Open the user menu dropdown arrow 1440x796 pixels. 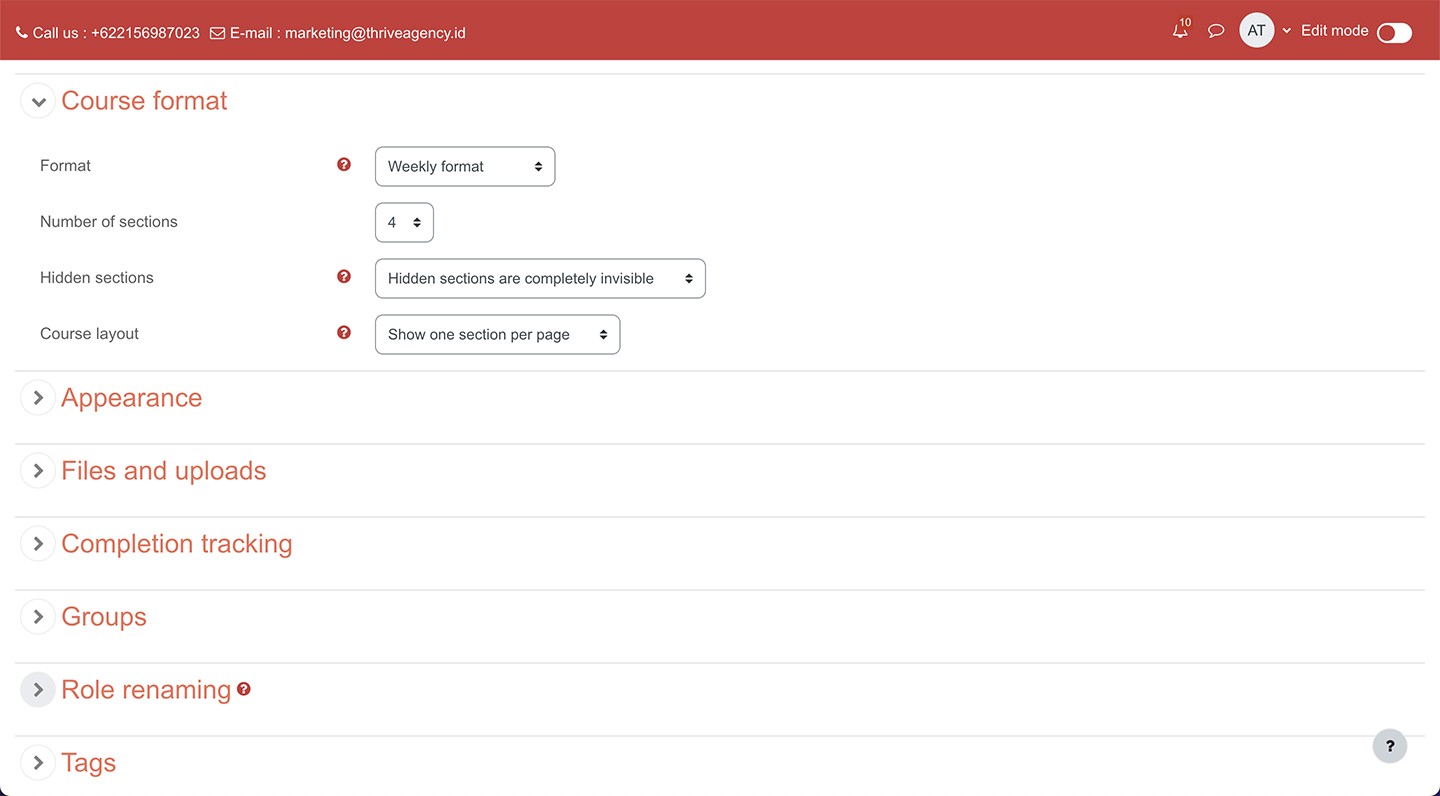(1287, 31)
